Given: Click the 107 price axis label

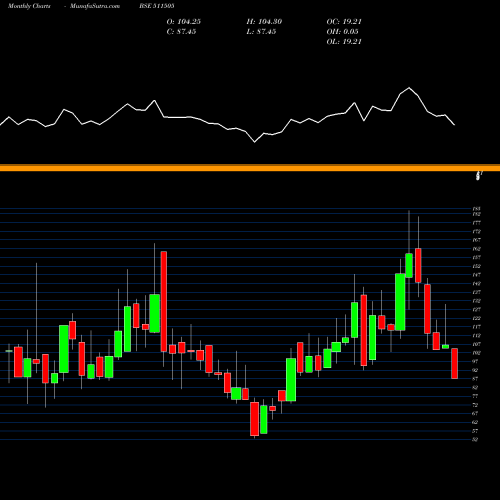Looking at the screenshot, I should (476, 344).
